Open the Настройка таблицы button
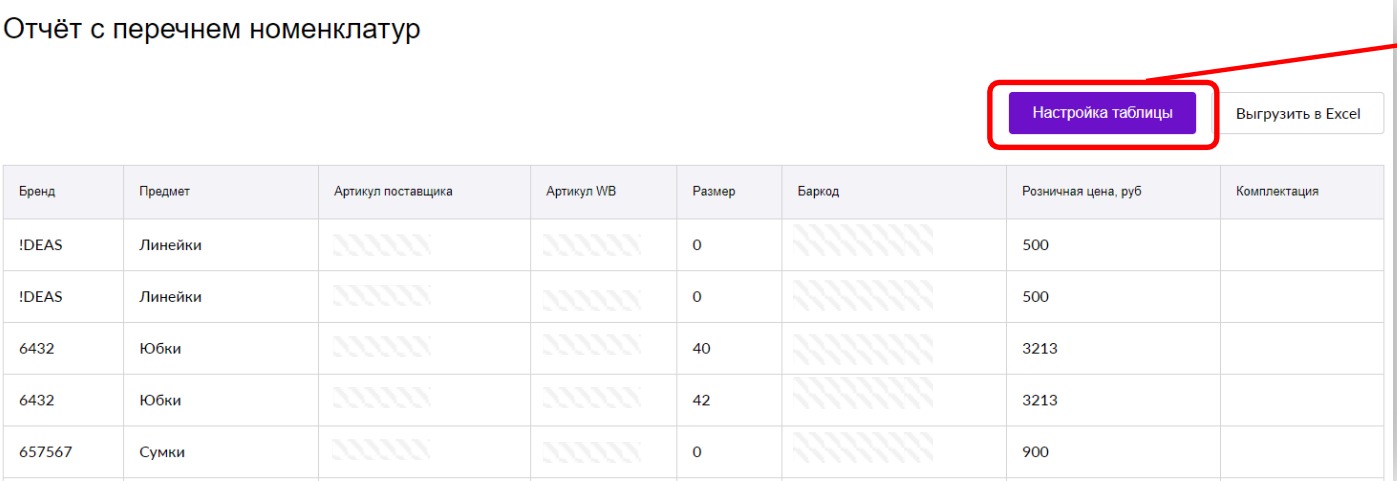This screenshot has width=1397, height=481. (1102, 113)
